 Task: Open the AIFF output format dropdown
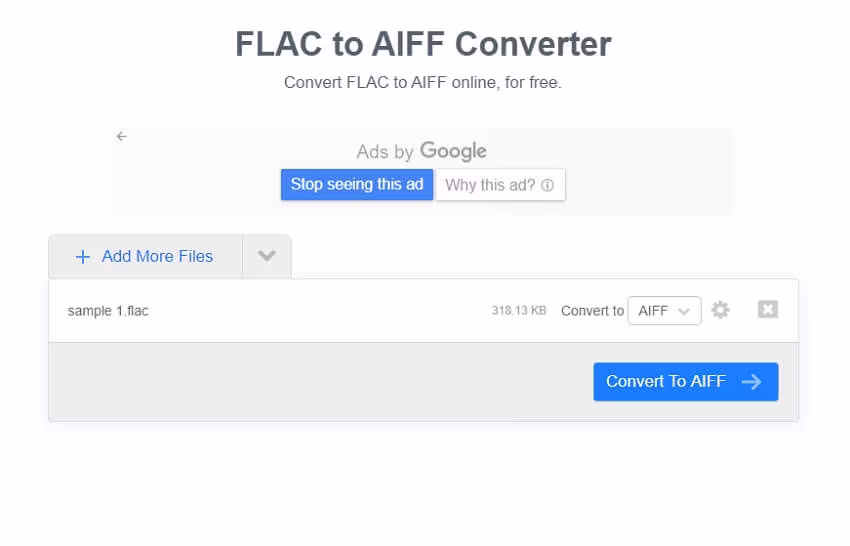(663, 311)
